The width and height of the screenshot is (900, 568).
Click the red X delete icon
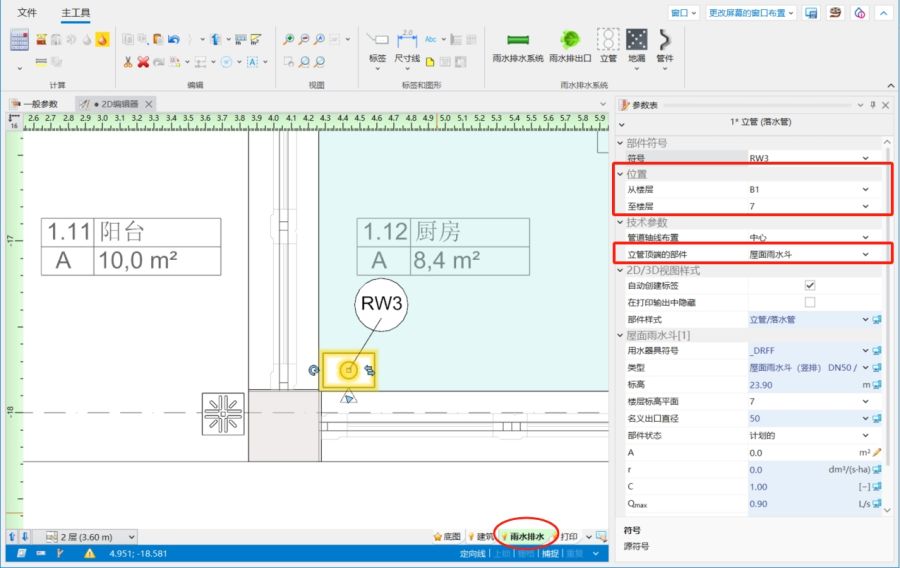click(x=143, y=62)
